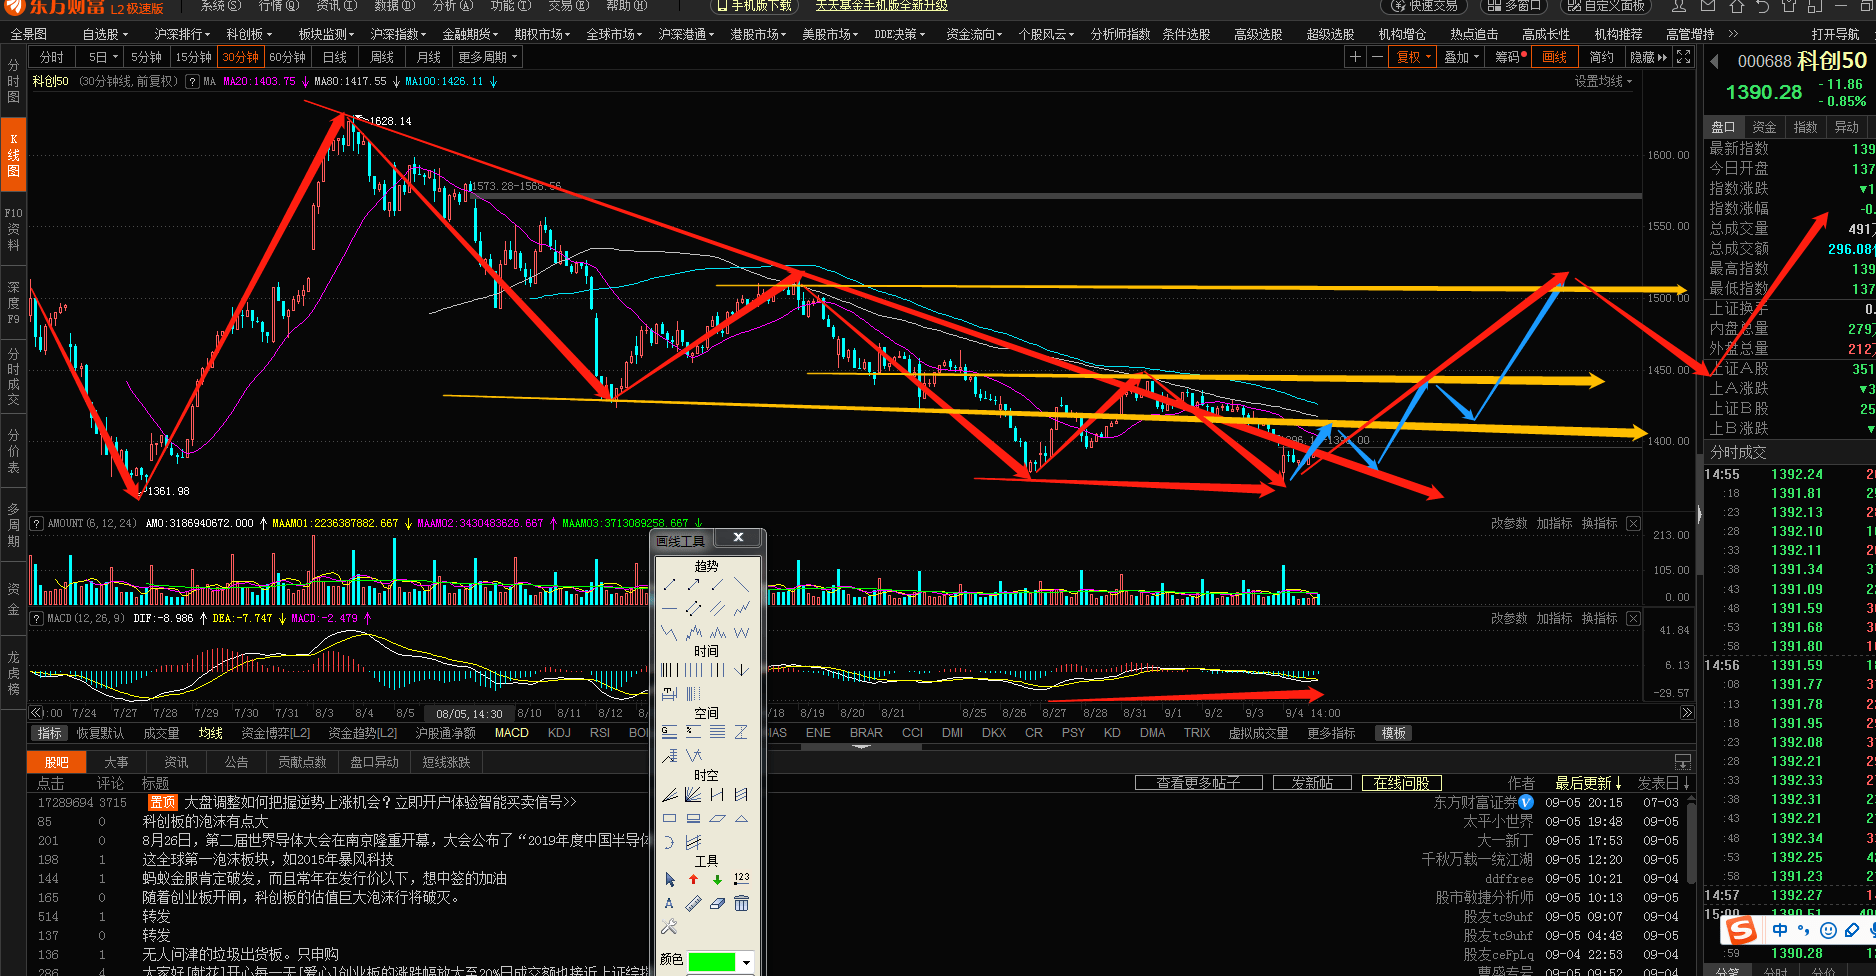Select the arrow line drawing tool
Screen dimensions: 1876x976
693,584
